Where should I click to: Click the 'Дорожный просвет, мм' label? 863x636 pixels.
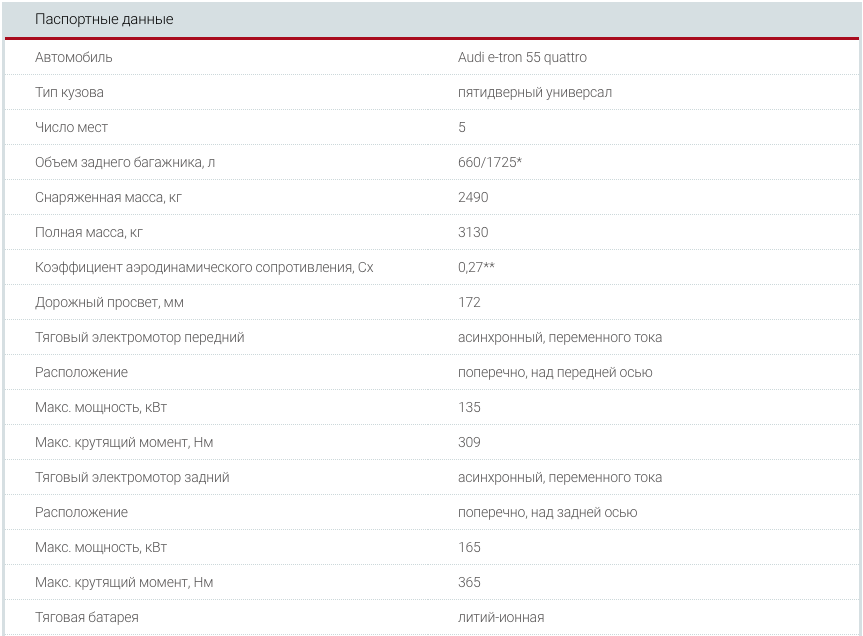(110, 302)
